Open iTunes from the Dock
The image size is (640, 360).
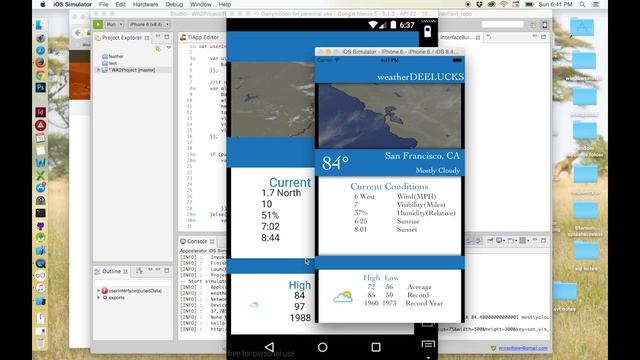(40, 288)
